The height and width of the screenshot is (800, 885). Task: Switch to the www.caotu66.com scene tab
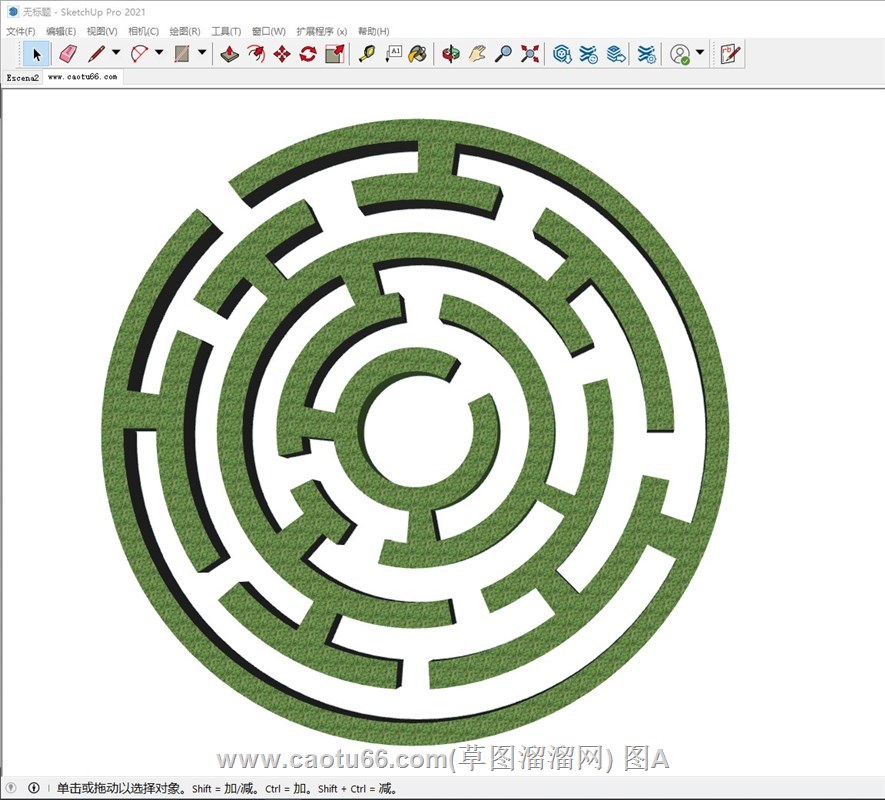(82, 77)
